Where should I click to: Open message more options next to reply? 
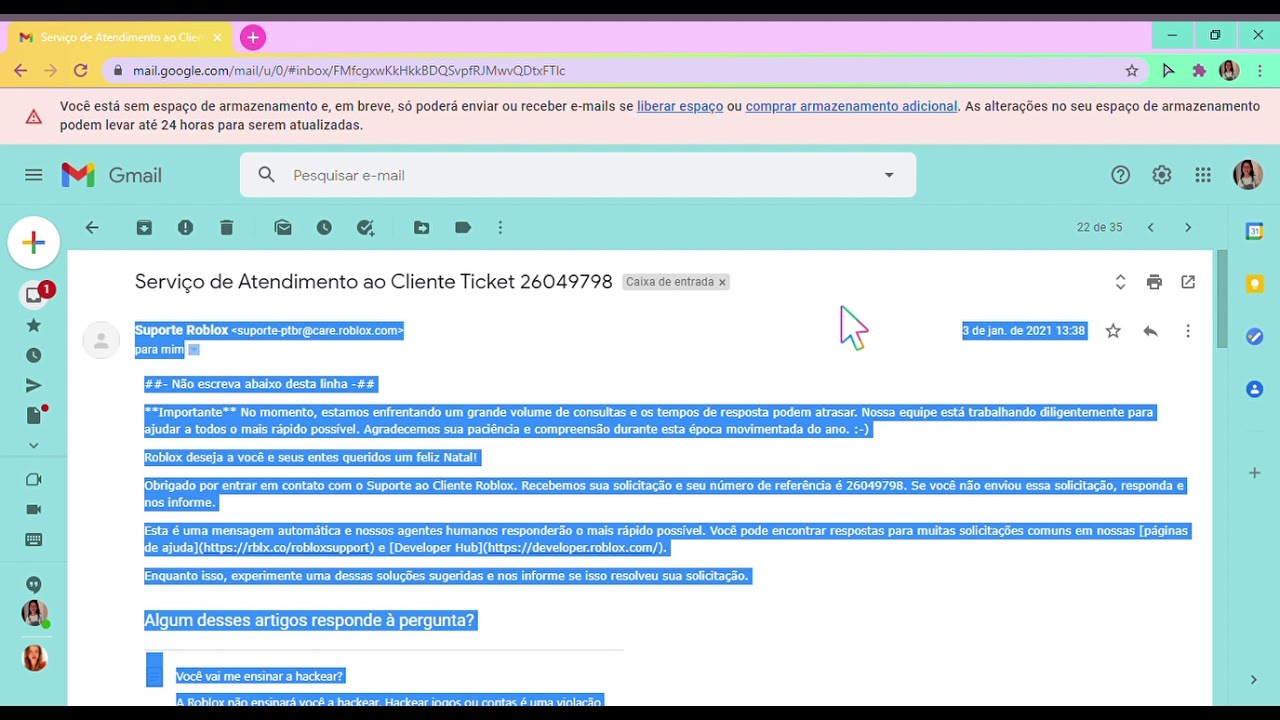(x=1188, y=331)
